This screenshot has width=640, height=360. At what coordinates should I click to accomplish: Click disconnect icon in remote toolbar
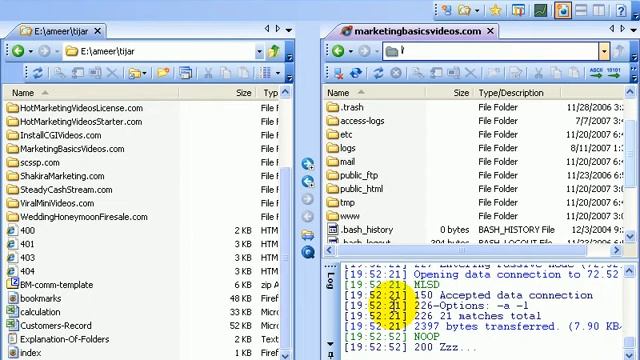pyautogui.click(x=338, y=73)
